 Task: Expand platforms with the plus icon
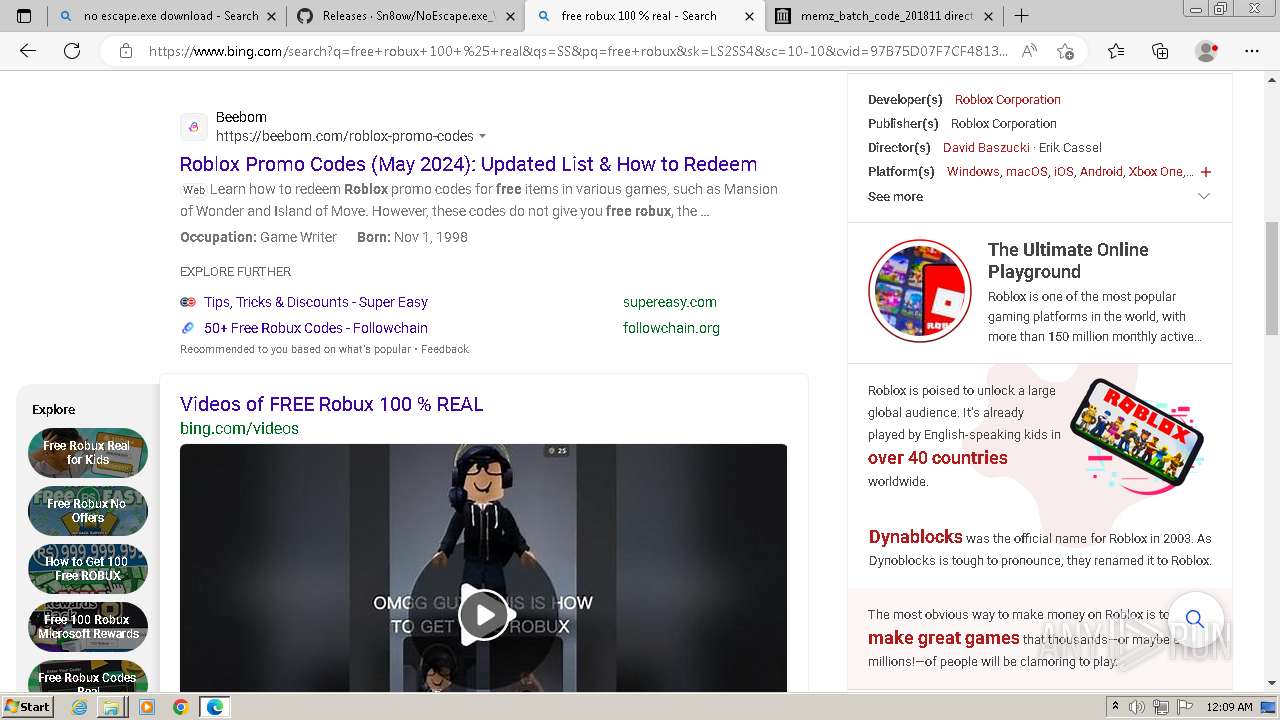point(1206,172)
